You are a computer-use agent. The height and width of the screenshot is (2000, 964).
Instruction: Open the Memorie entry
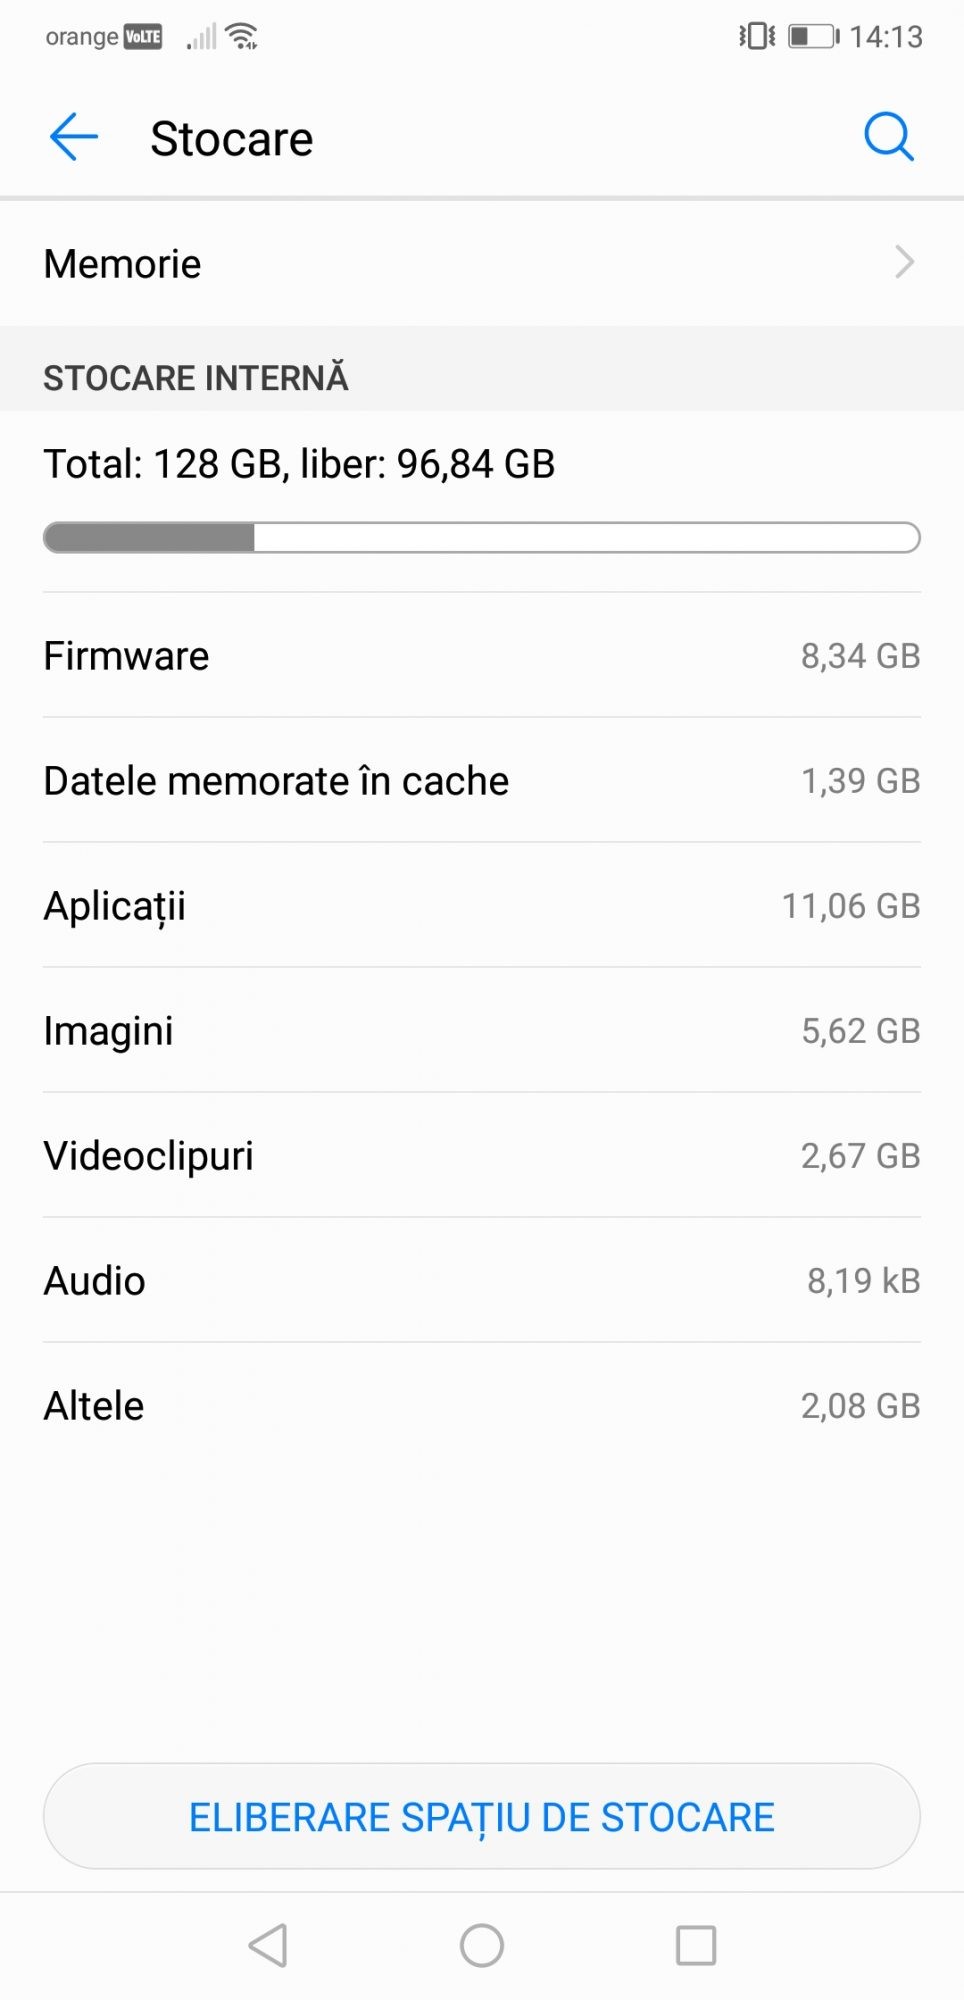tap(122, 264)
